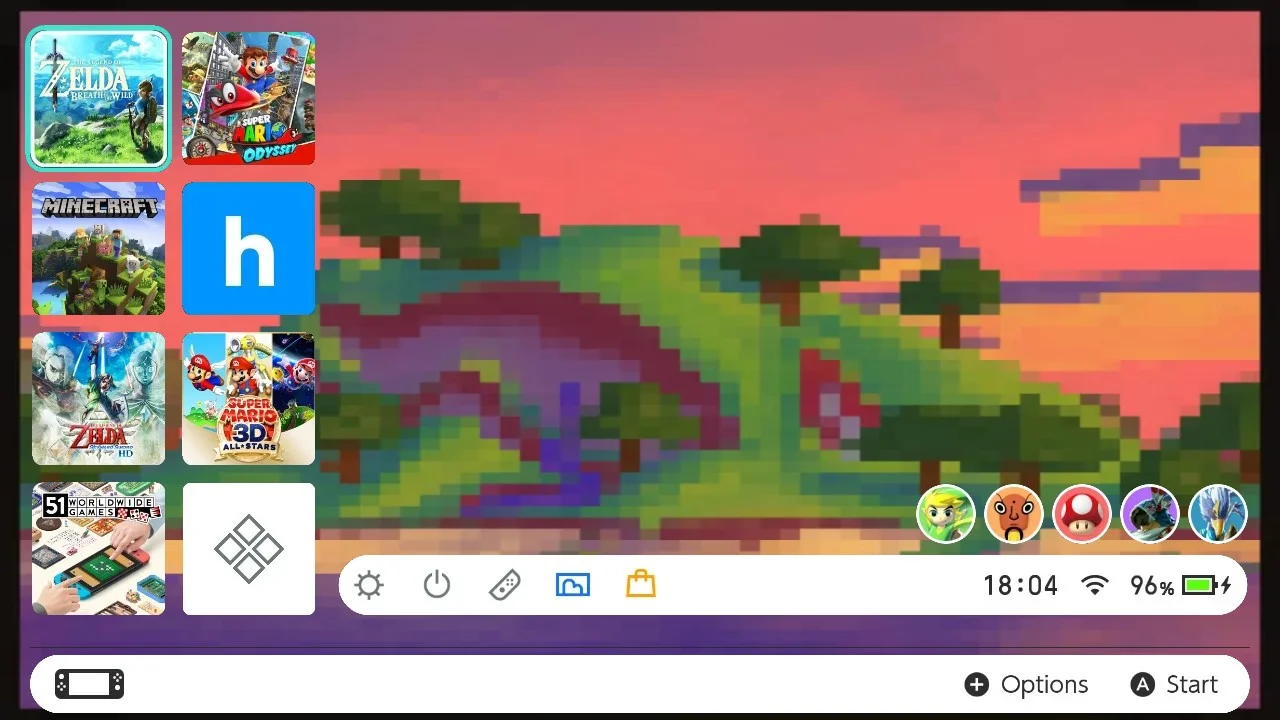Open System Settings gear icon
Image resolution: width=1280 pixels, height=720 pixels.
[x=369, y=585]
